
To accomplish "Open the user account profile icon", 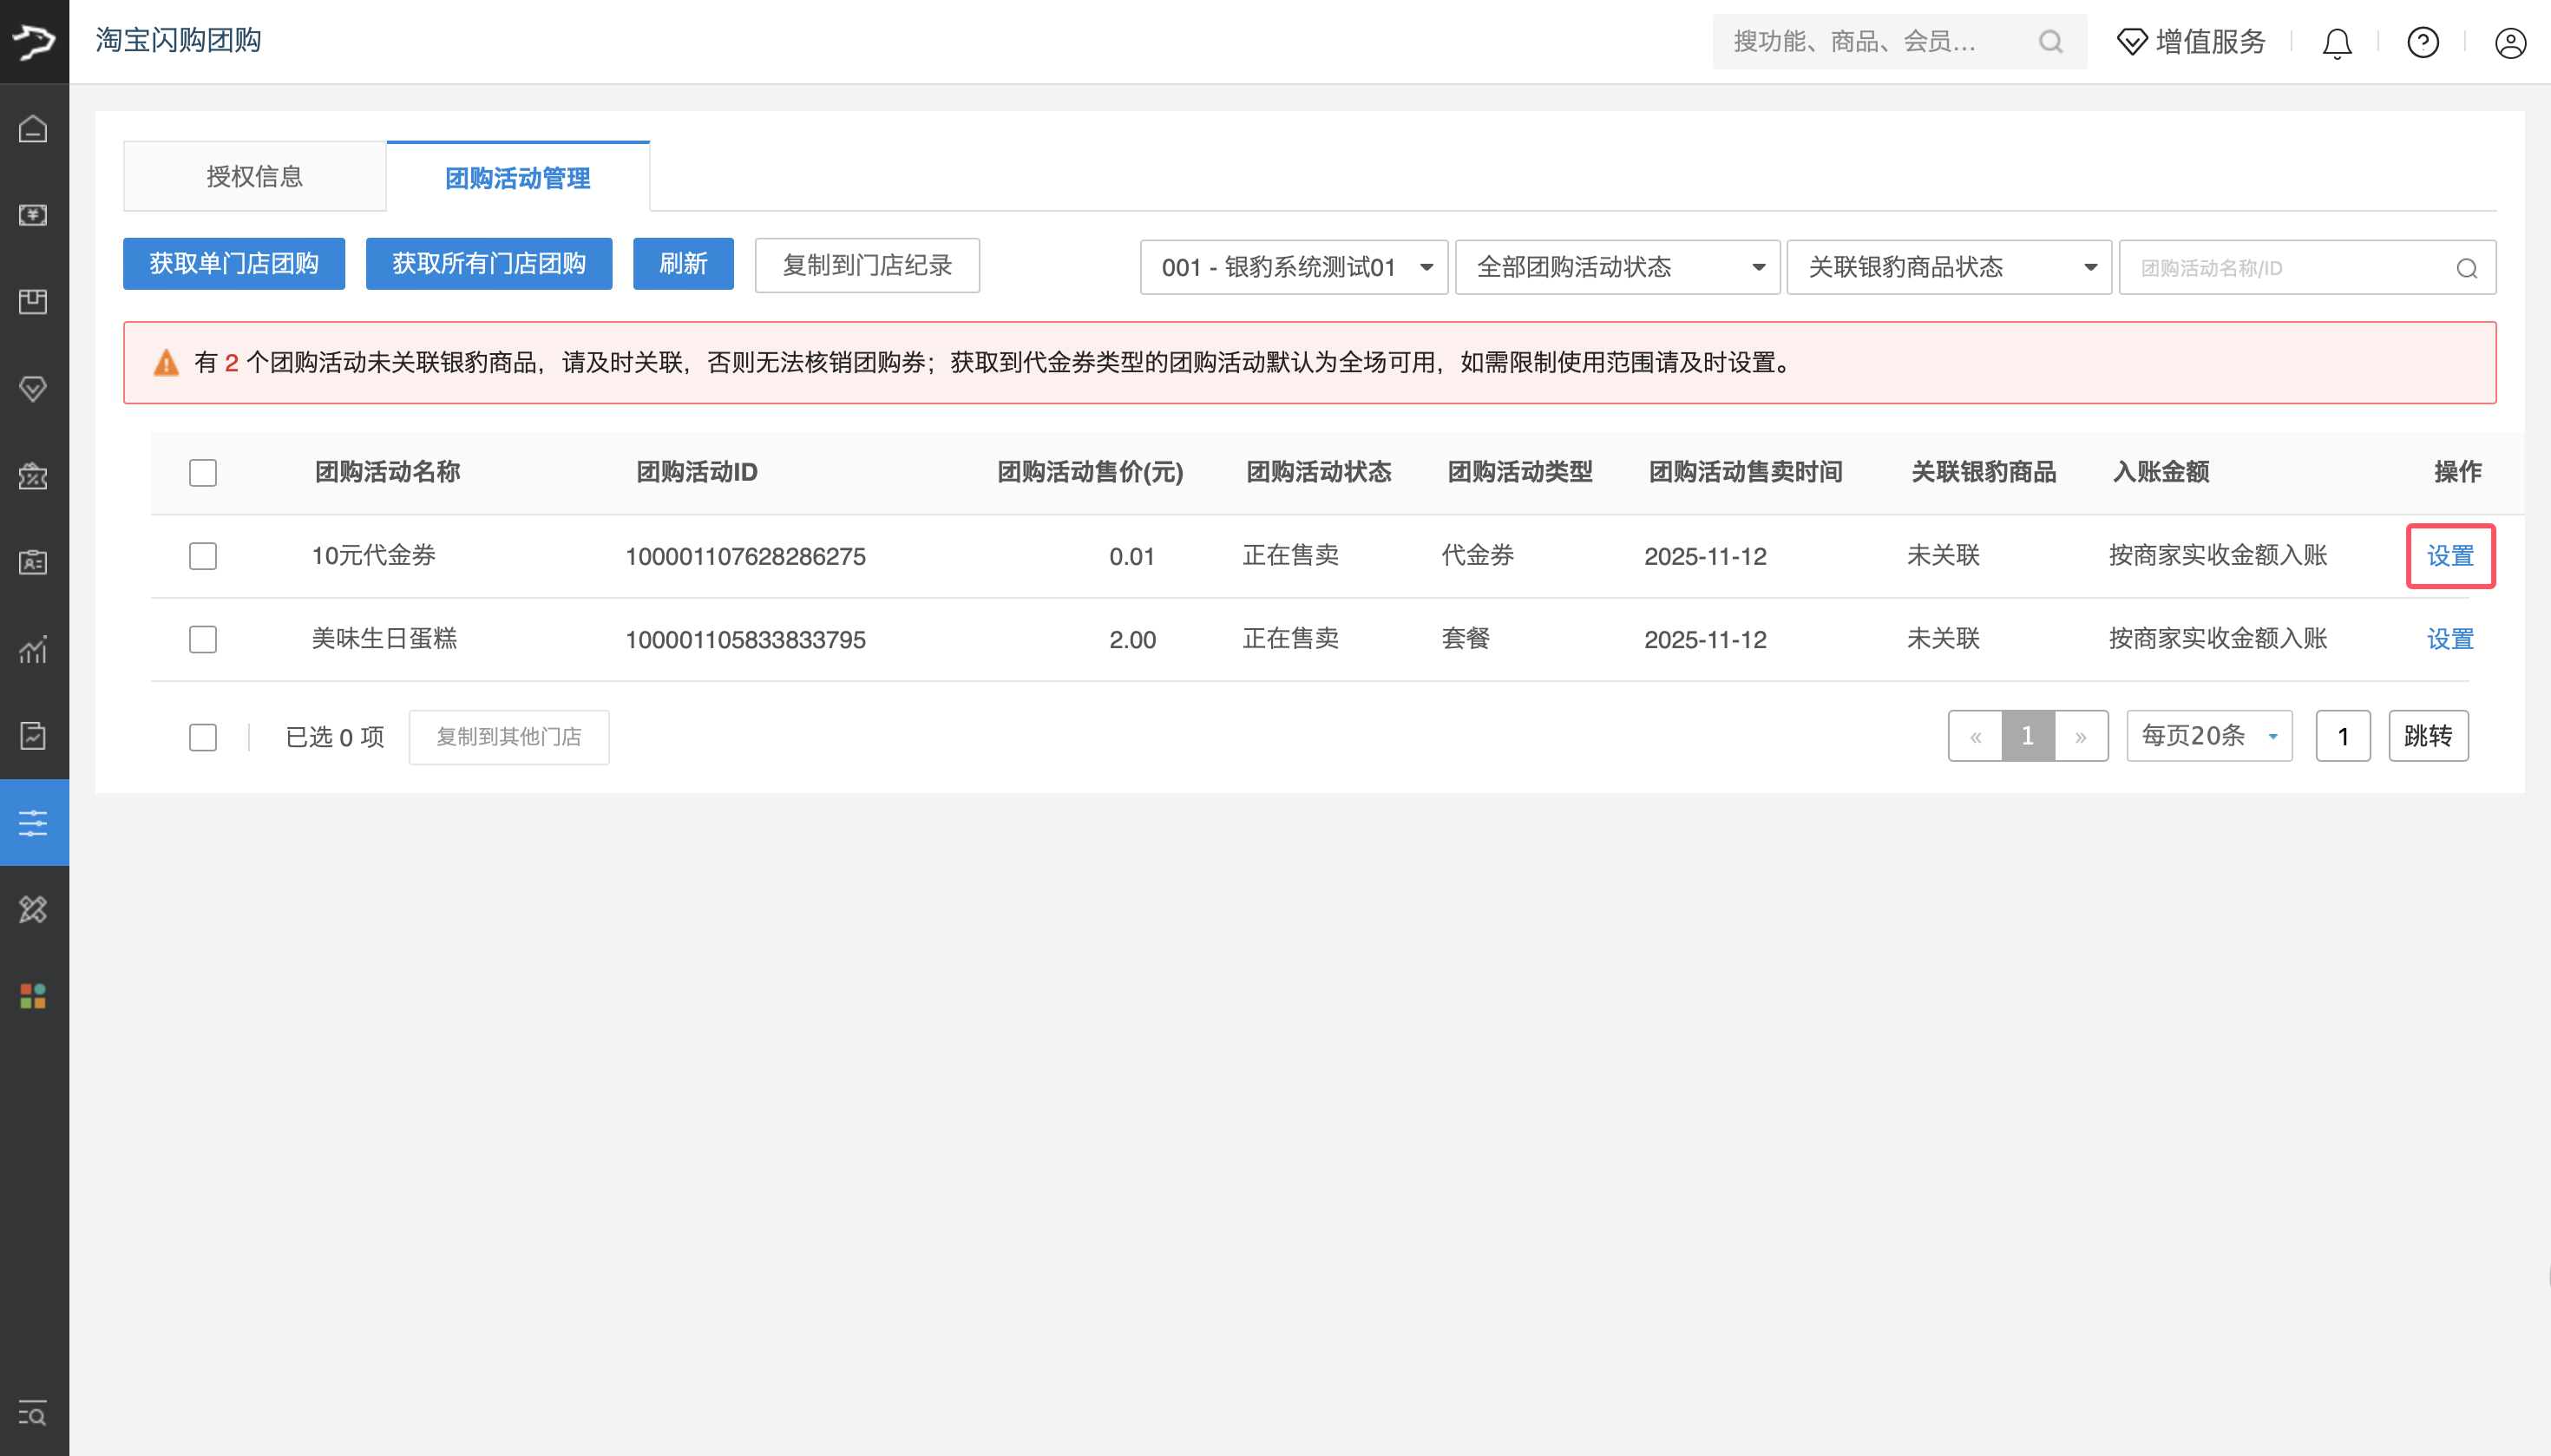I will point(2510,42).
